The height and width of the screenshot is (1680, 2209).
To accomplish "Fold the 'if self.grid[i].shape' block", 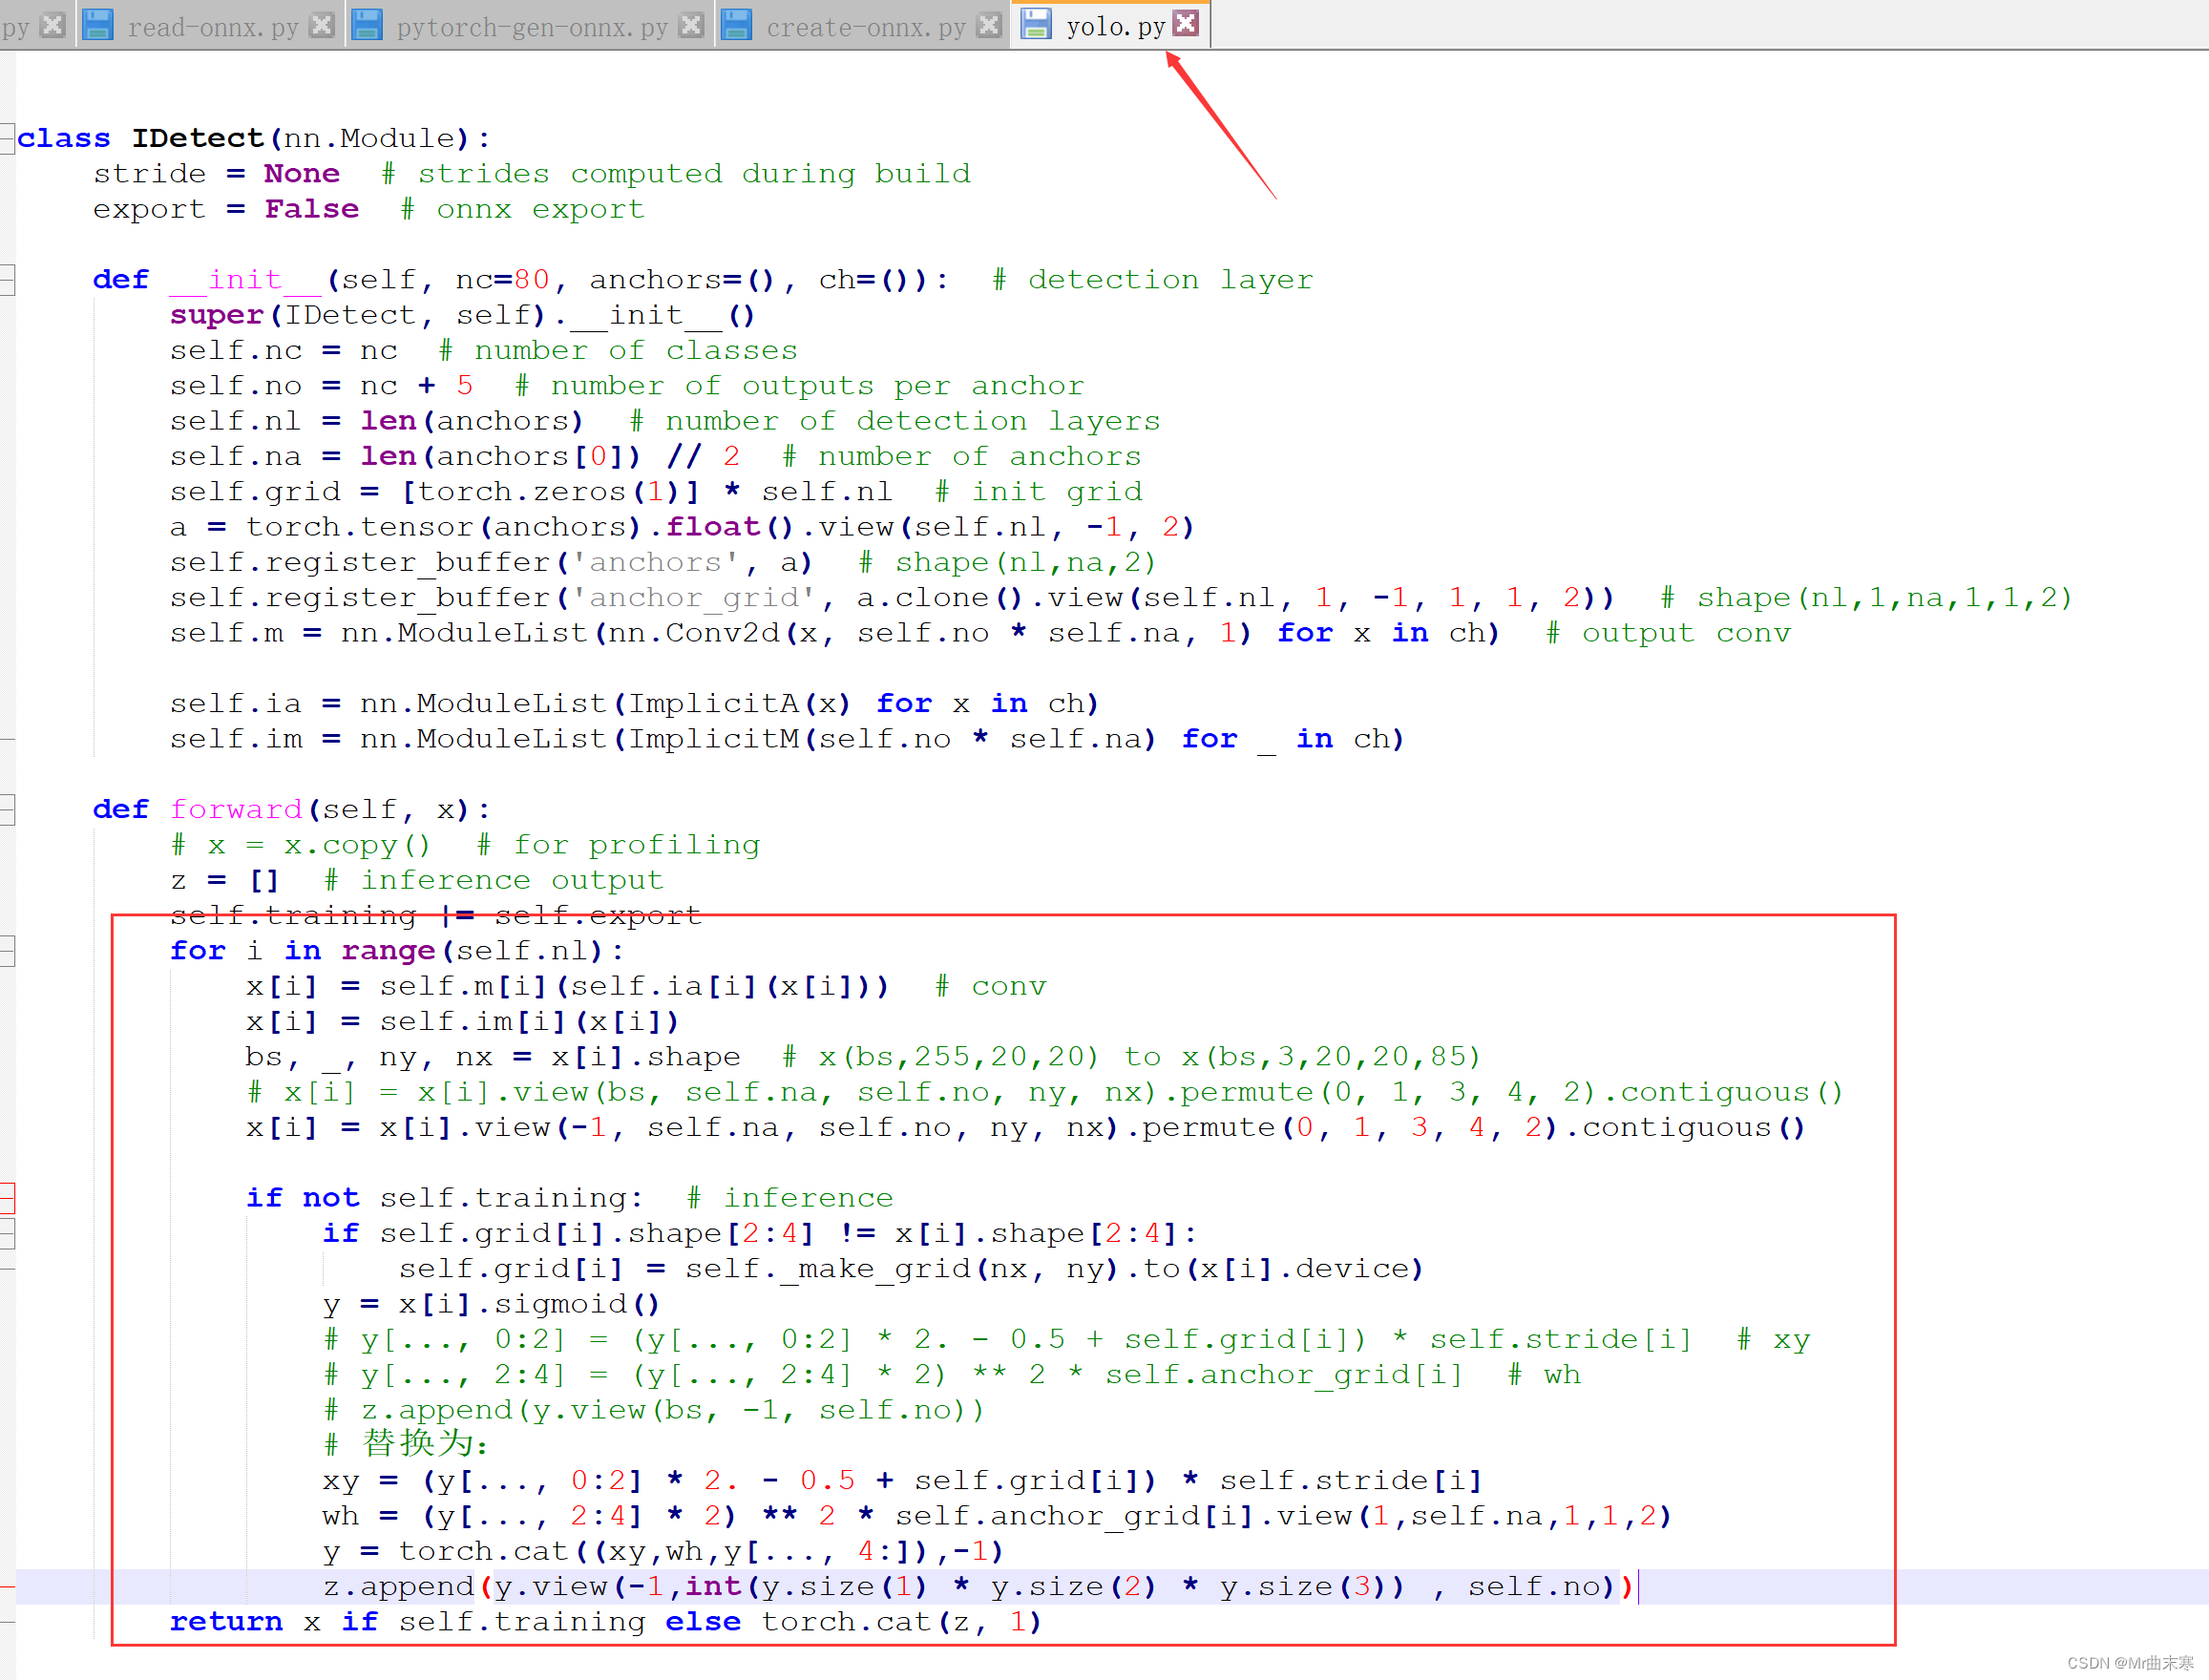I will pyautogui.click(x=7, y=1233).
